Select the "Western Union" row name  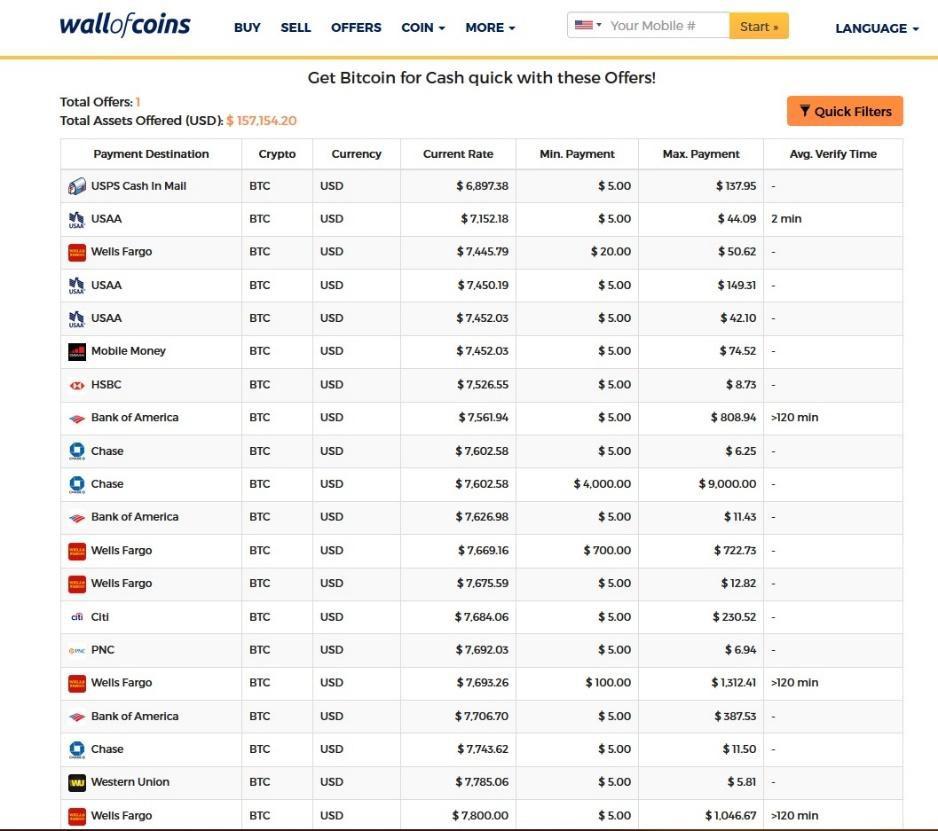point(130,782)
